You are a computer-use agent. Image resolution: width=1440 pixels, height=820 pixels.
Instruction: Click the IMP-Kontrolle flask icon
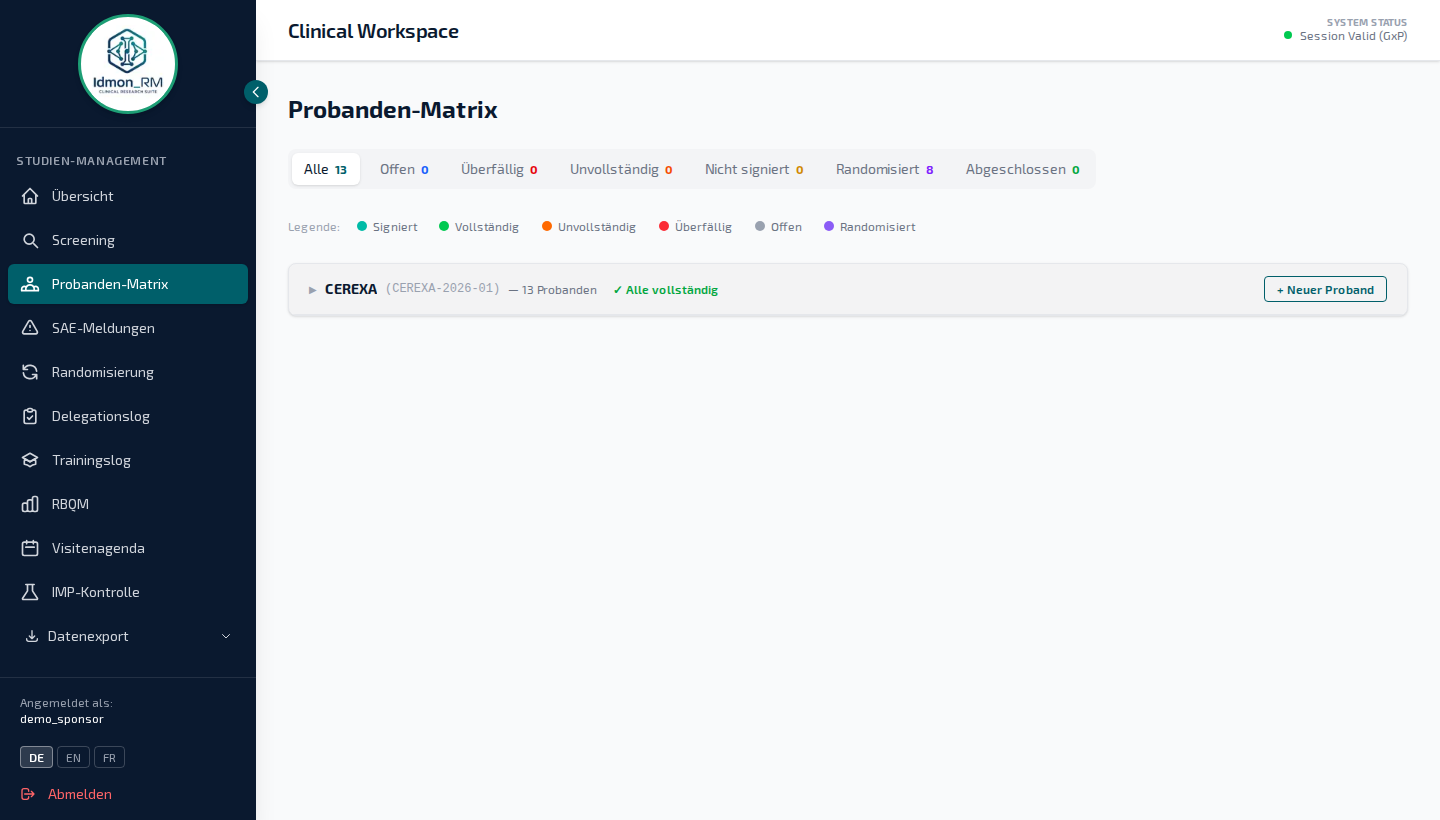30,592
